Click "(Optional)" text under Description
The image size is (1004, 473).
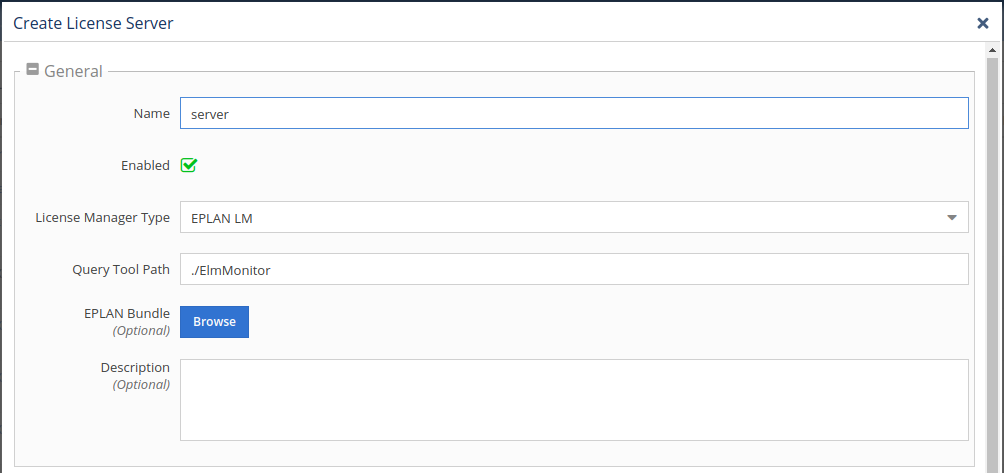point(141,384)
